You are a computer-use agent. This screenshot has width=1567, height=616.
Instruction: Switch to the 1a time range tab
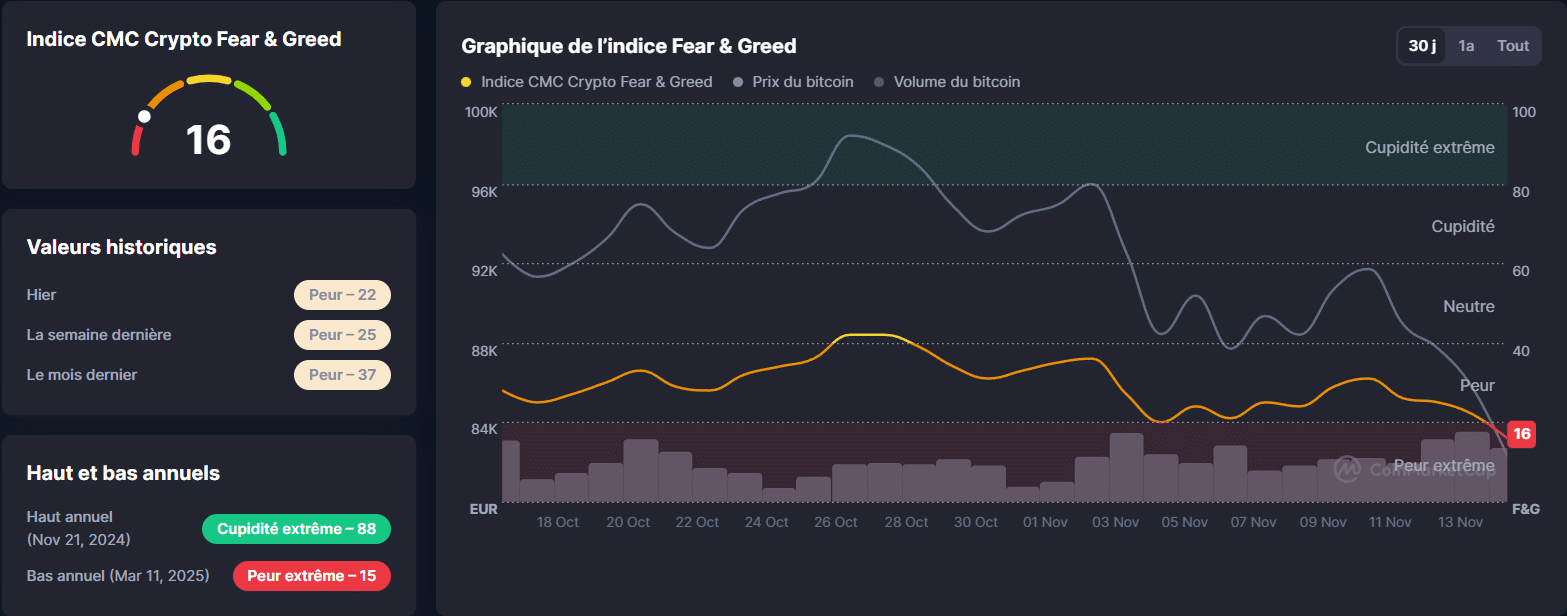point(1466,46)
